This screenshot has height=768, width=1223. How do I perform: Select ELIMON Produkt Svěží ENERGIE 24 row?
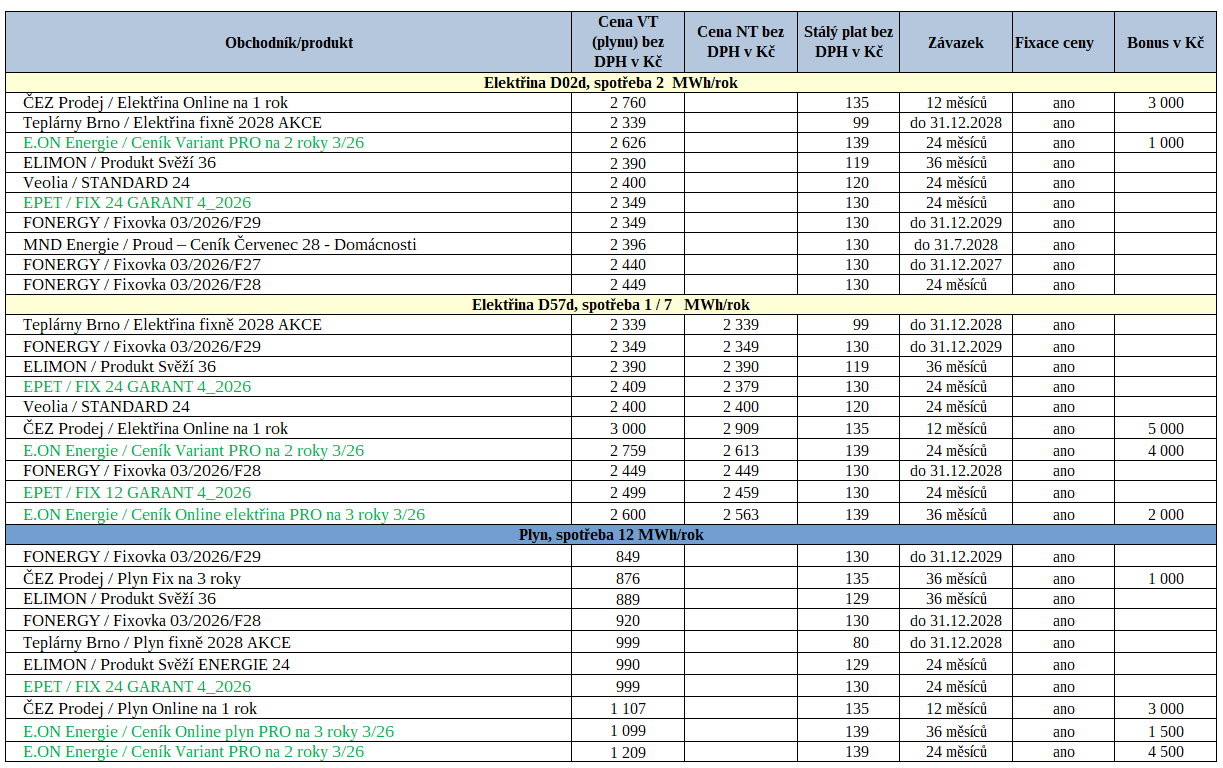coord(156,665)
